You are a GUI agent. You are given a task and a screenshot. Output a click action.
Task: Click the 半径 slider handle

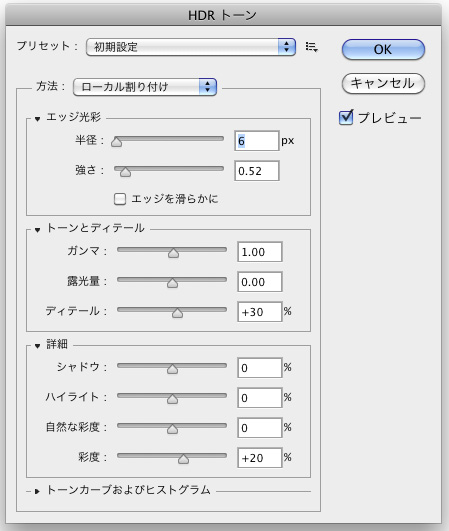tap(116, 142)
